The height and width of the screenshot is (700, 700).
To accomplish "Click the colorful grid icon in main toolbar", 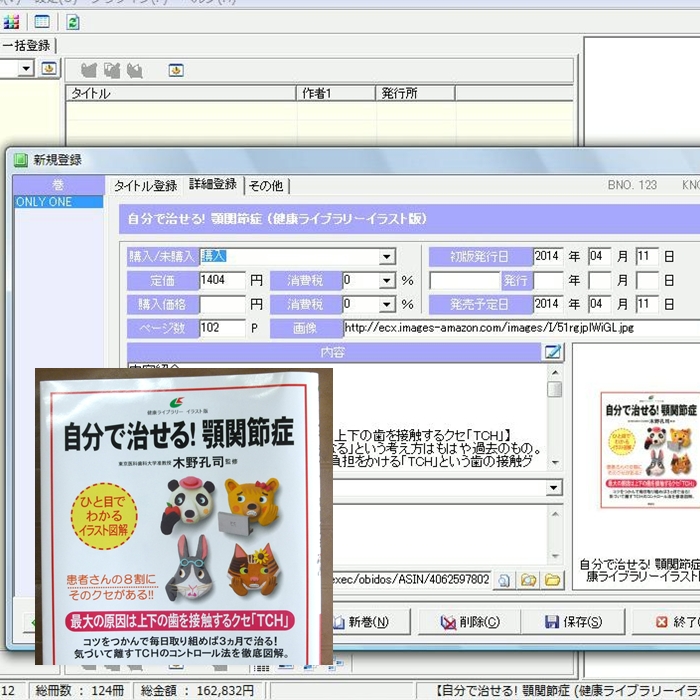I will 11,21.
